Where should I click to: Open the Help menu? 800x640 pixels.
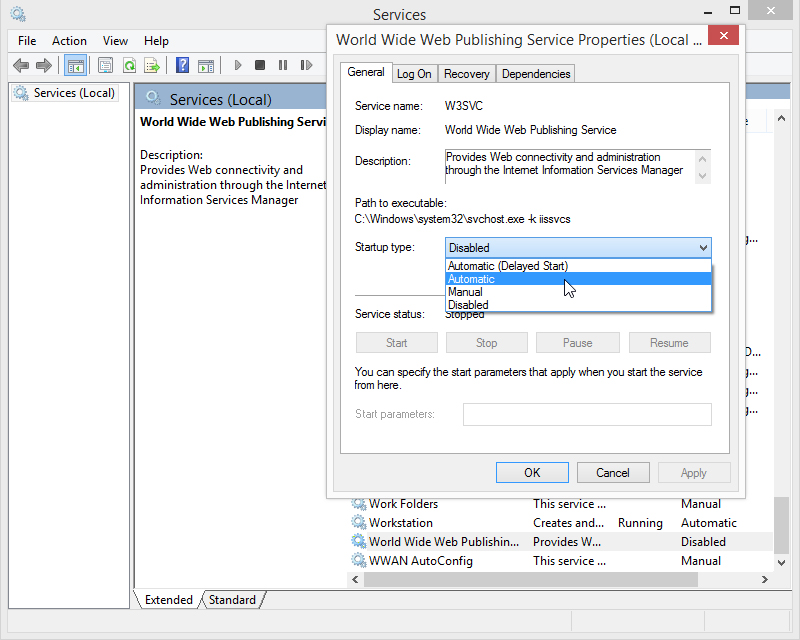156,41
